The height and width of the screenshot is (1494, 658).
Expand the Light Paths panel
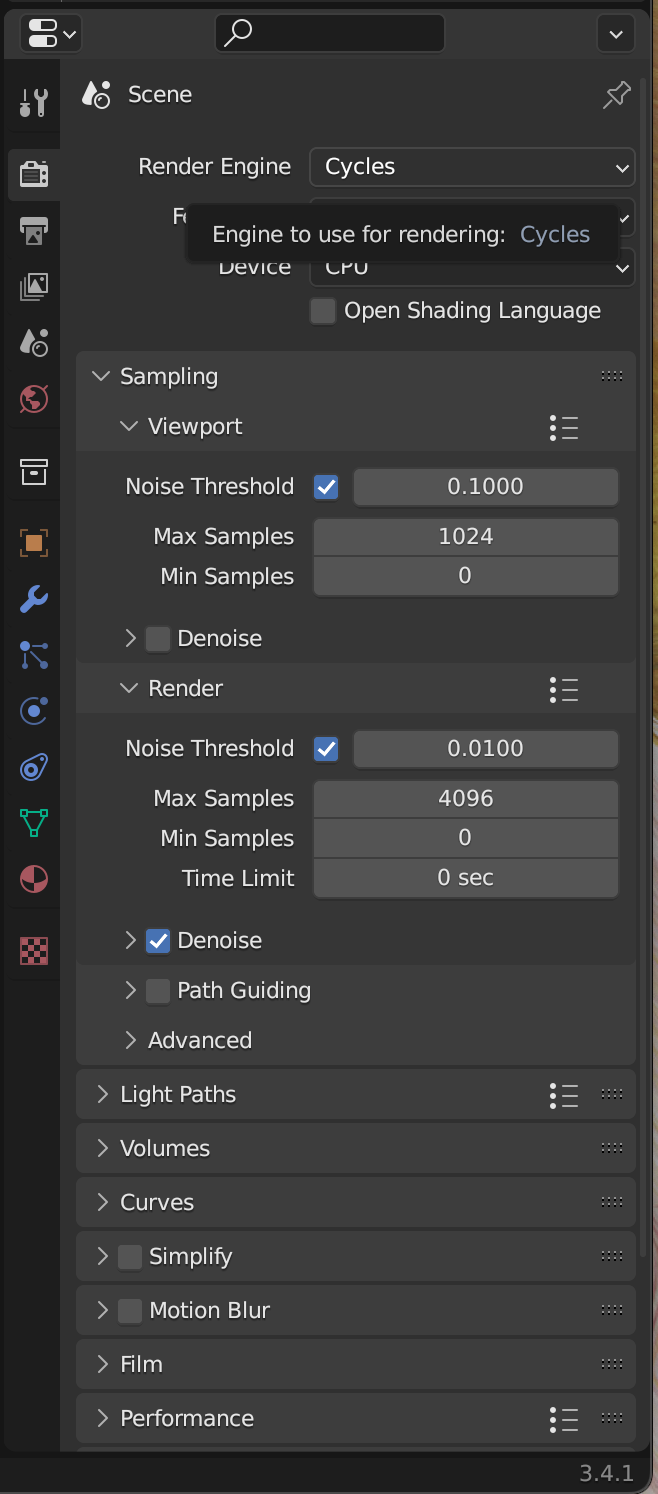click(102, 1095)
